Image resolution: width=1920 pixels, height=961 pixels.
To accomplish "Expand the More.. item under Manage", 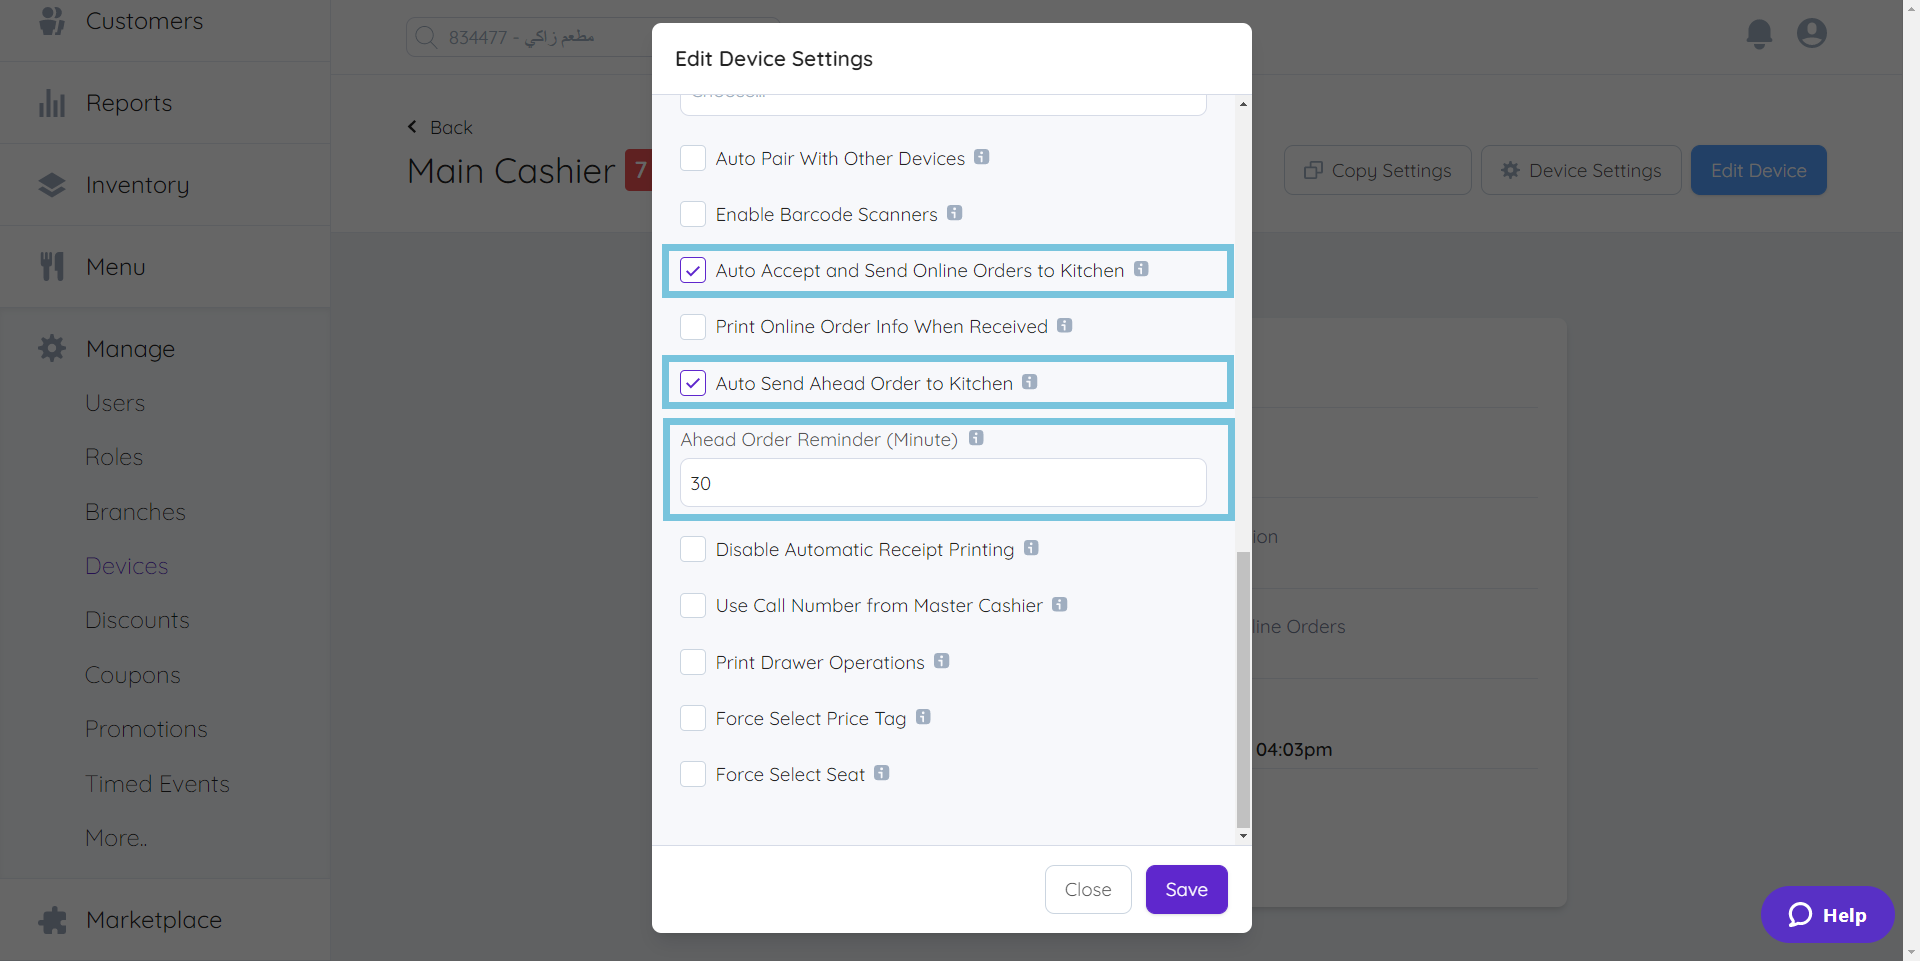I will click(x=116, y=838).
